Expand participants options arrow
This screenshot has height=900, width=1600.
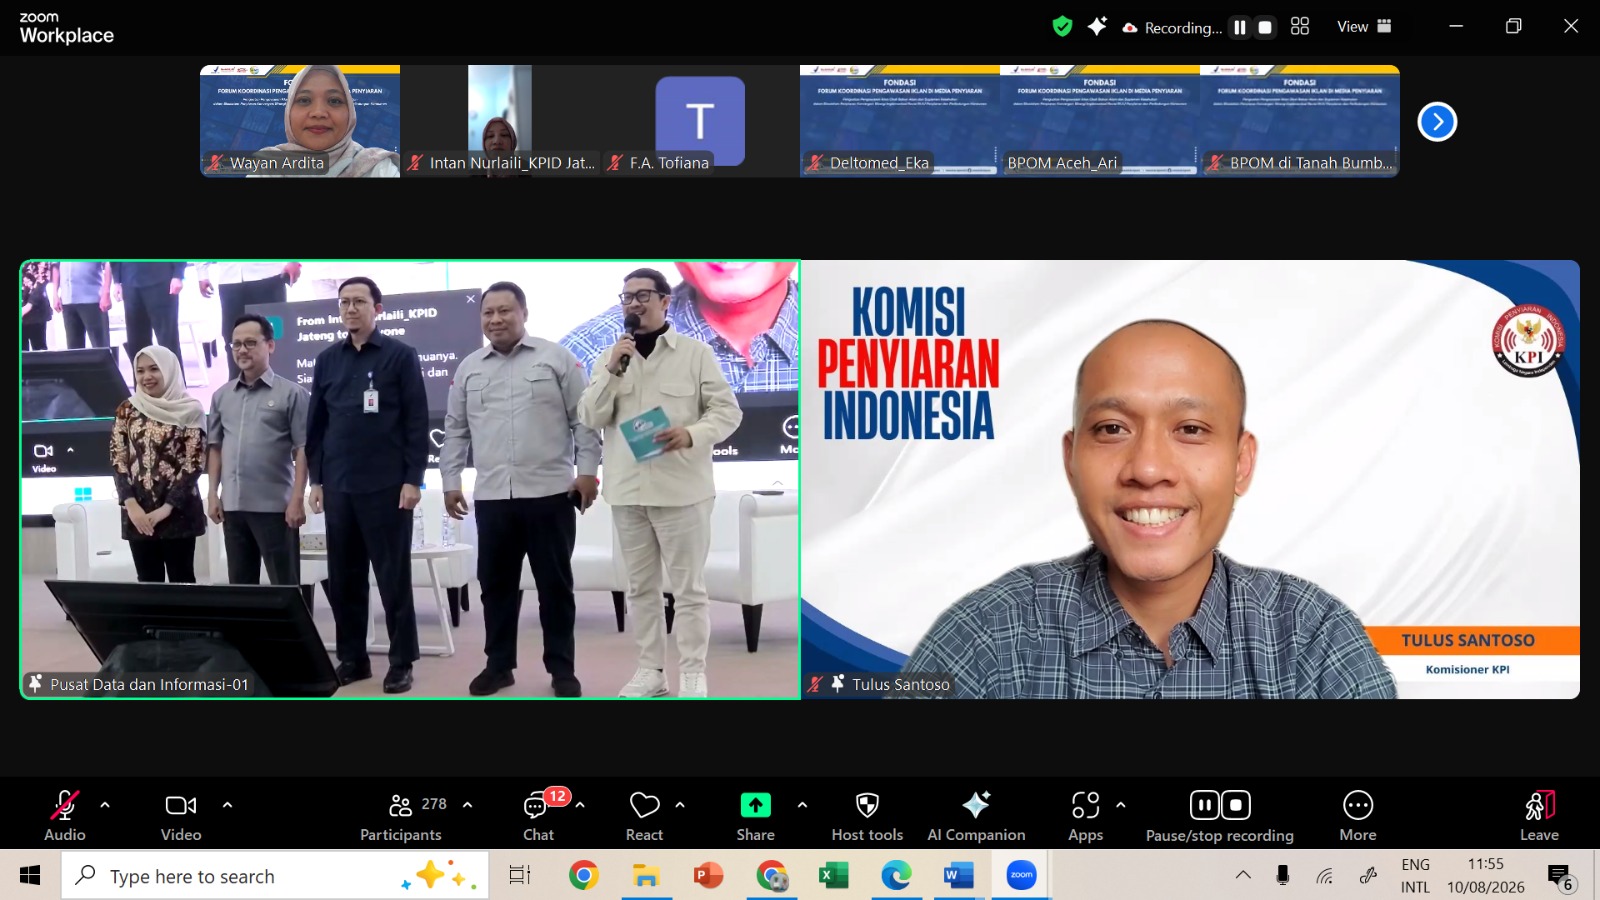click(x=467, y=805)
